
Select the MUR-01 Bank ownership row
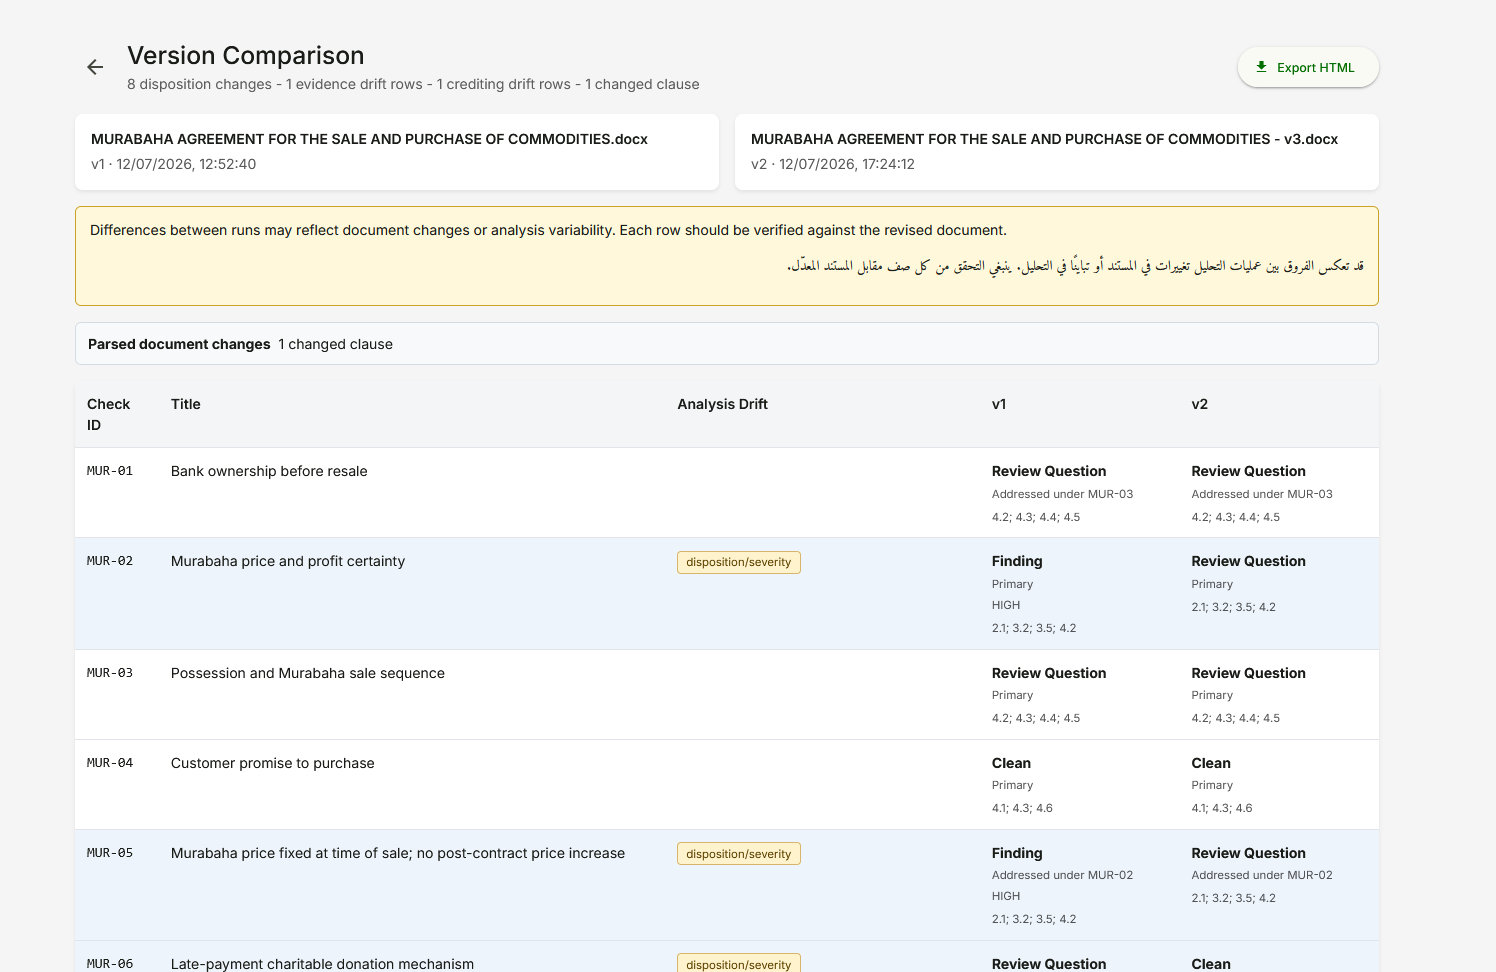(727, 493)
